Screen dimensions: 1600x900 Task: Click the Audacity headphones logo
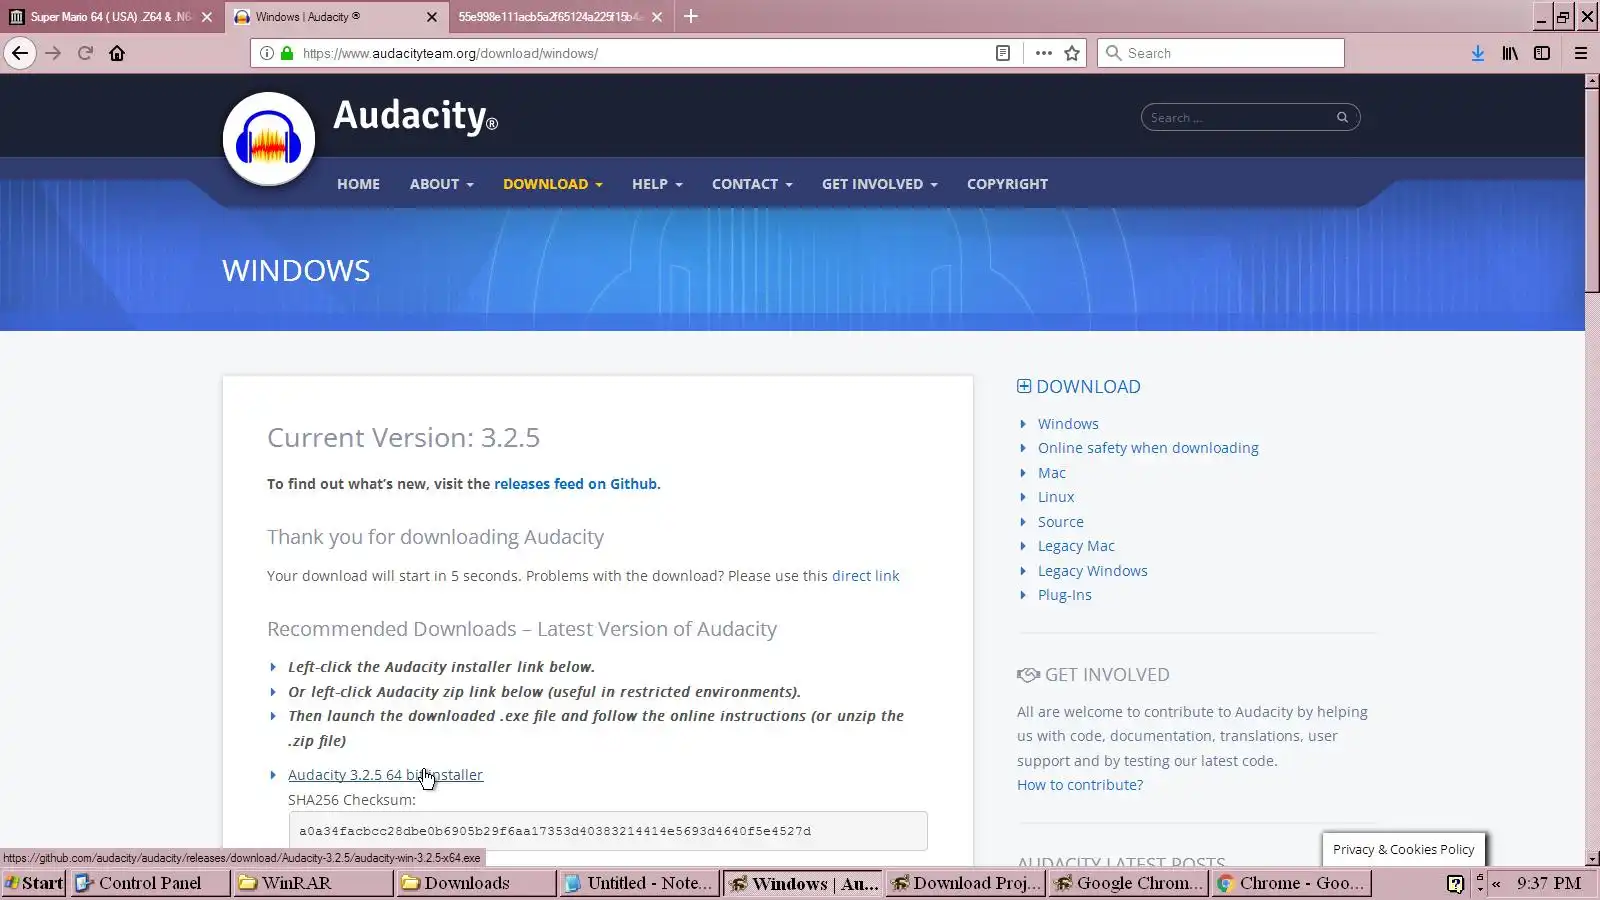tap(269, 139)
